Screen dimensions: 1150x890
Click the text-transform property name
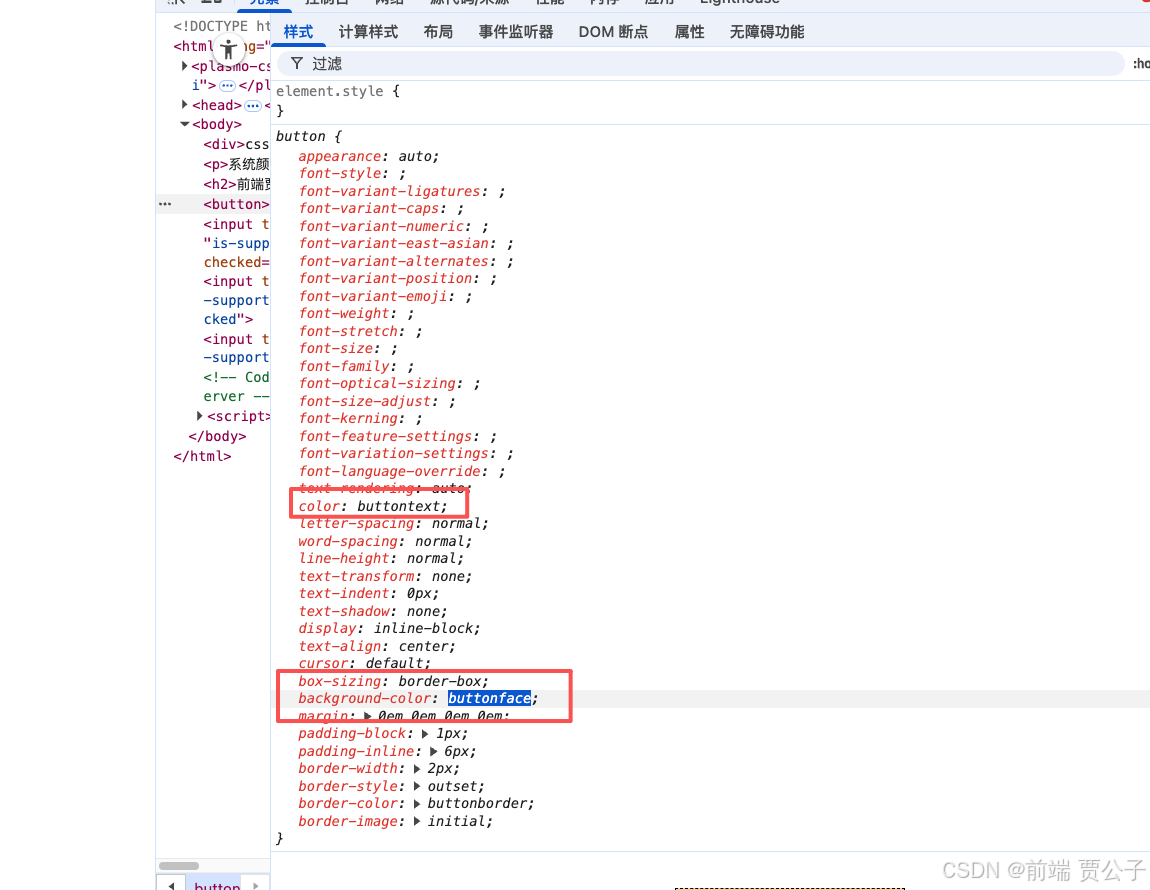356,576
